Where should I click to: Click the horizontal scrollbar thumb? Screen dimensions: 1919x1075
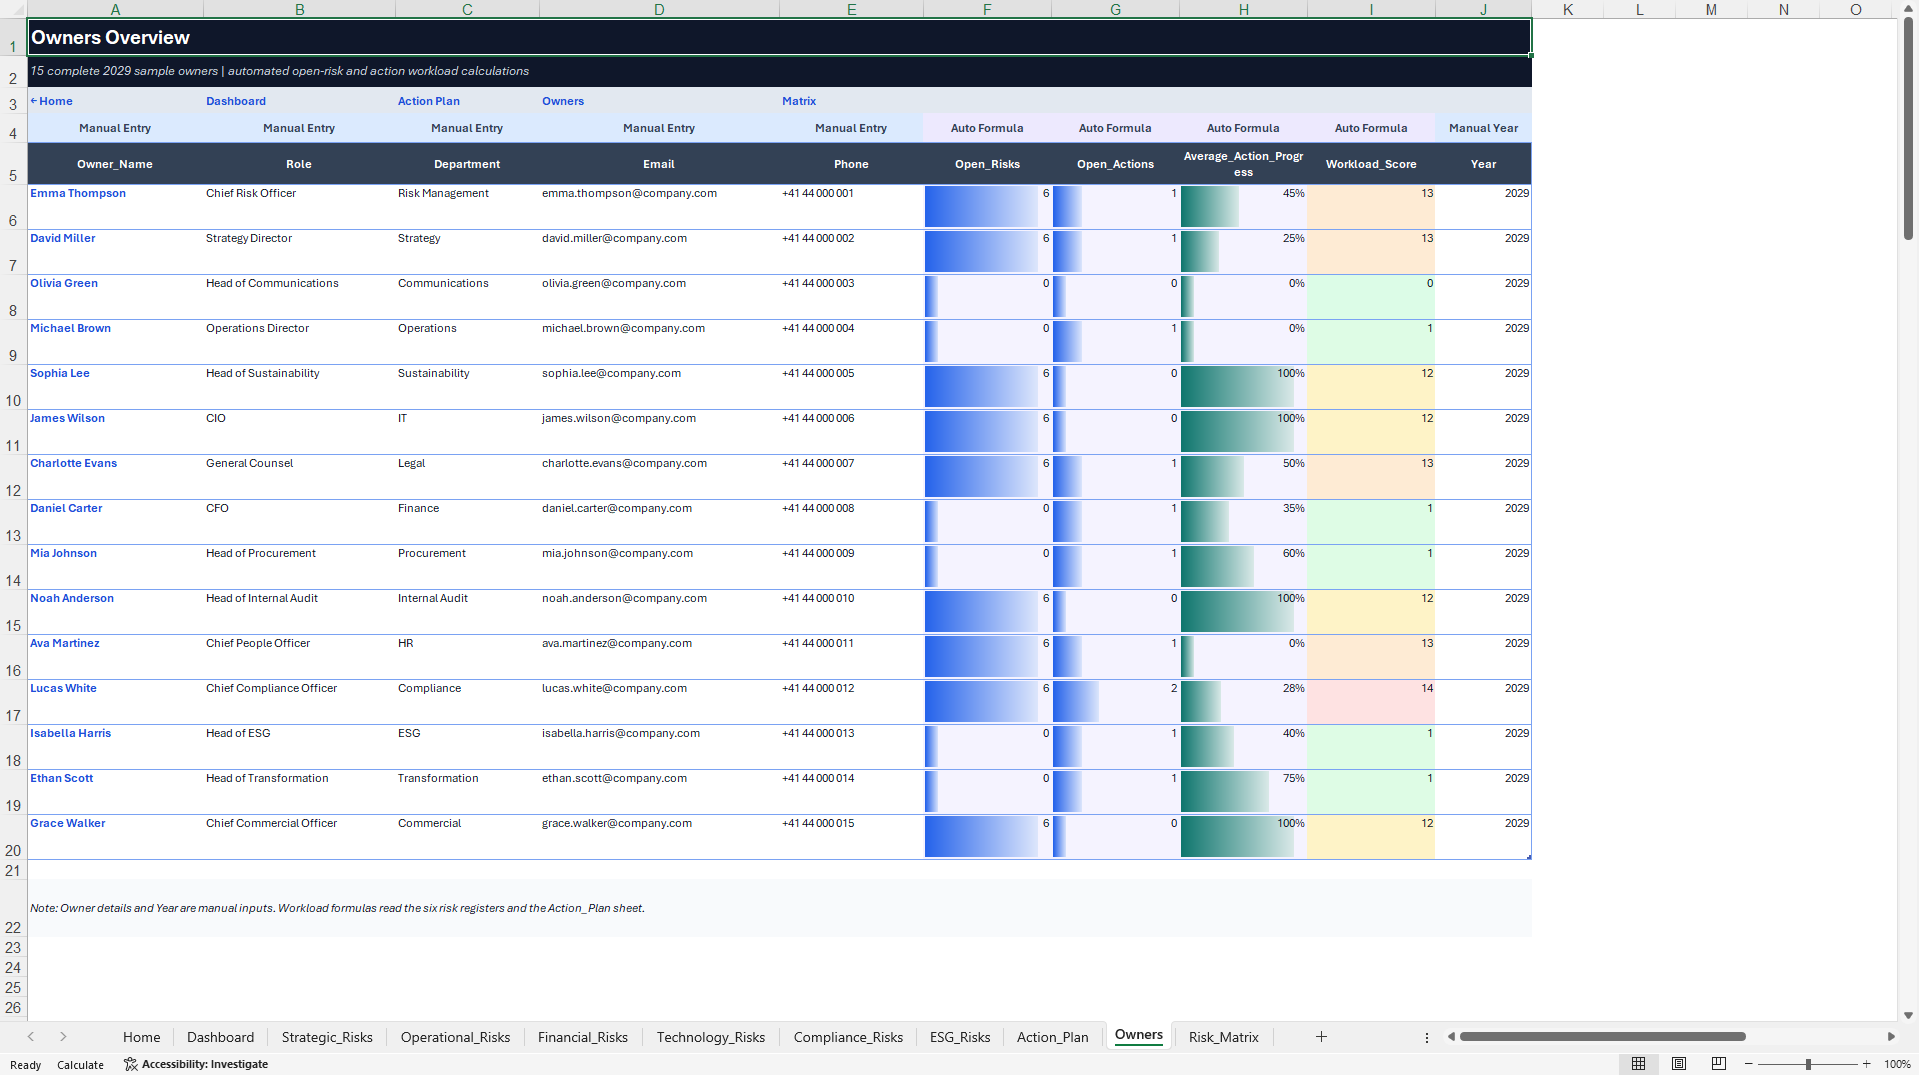1602,1037
